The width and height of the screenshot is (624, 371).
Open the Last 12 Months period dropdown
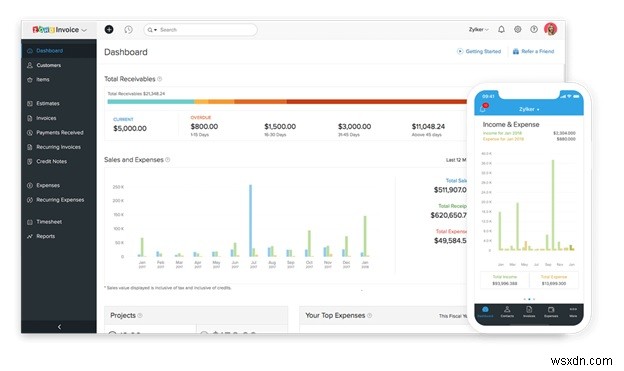click(456, 160)
